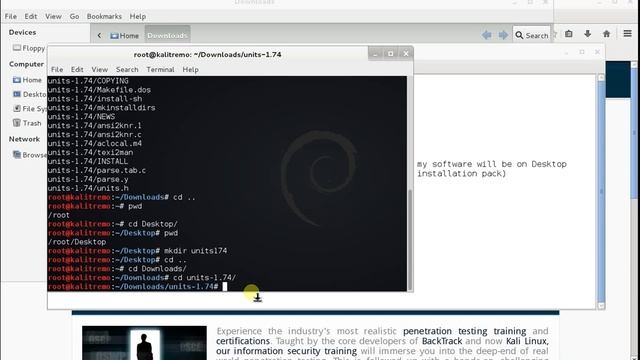Image resolution: width=640 pixels, height=360 pixels.
Task: Open Trash in sidebar
Action: click(x=27, y=123)
